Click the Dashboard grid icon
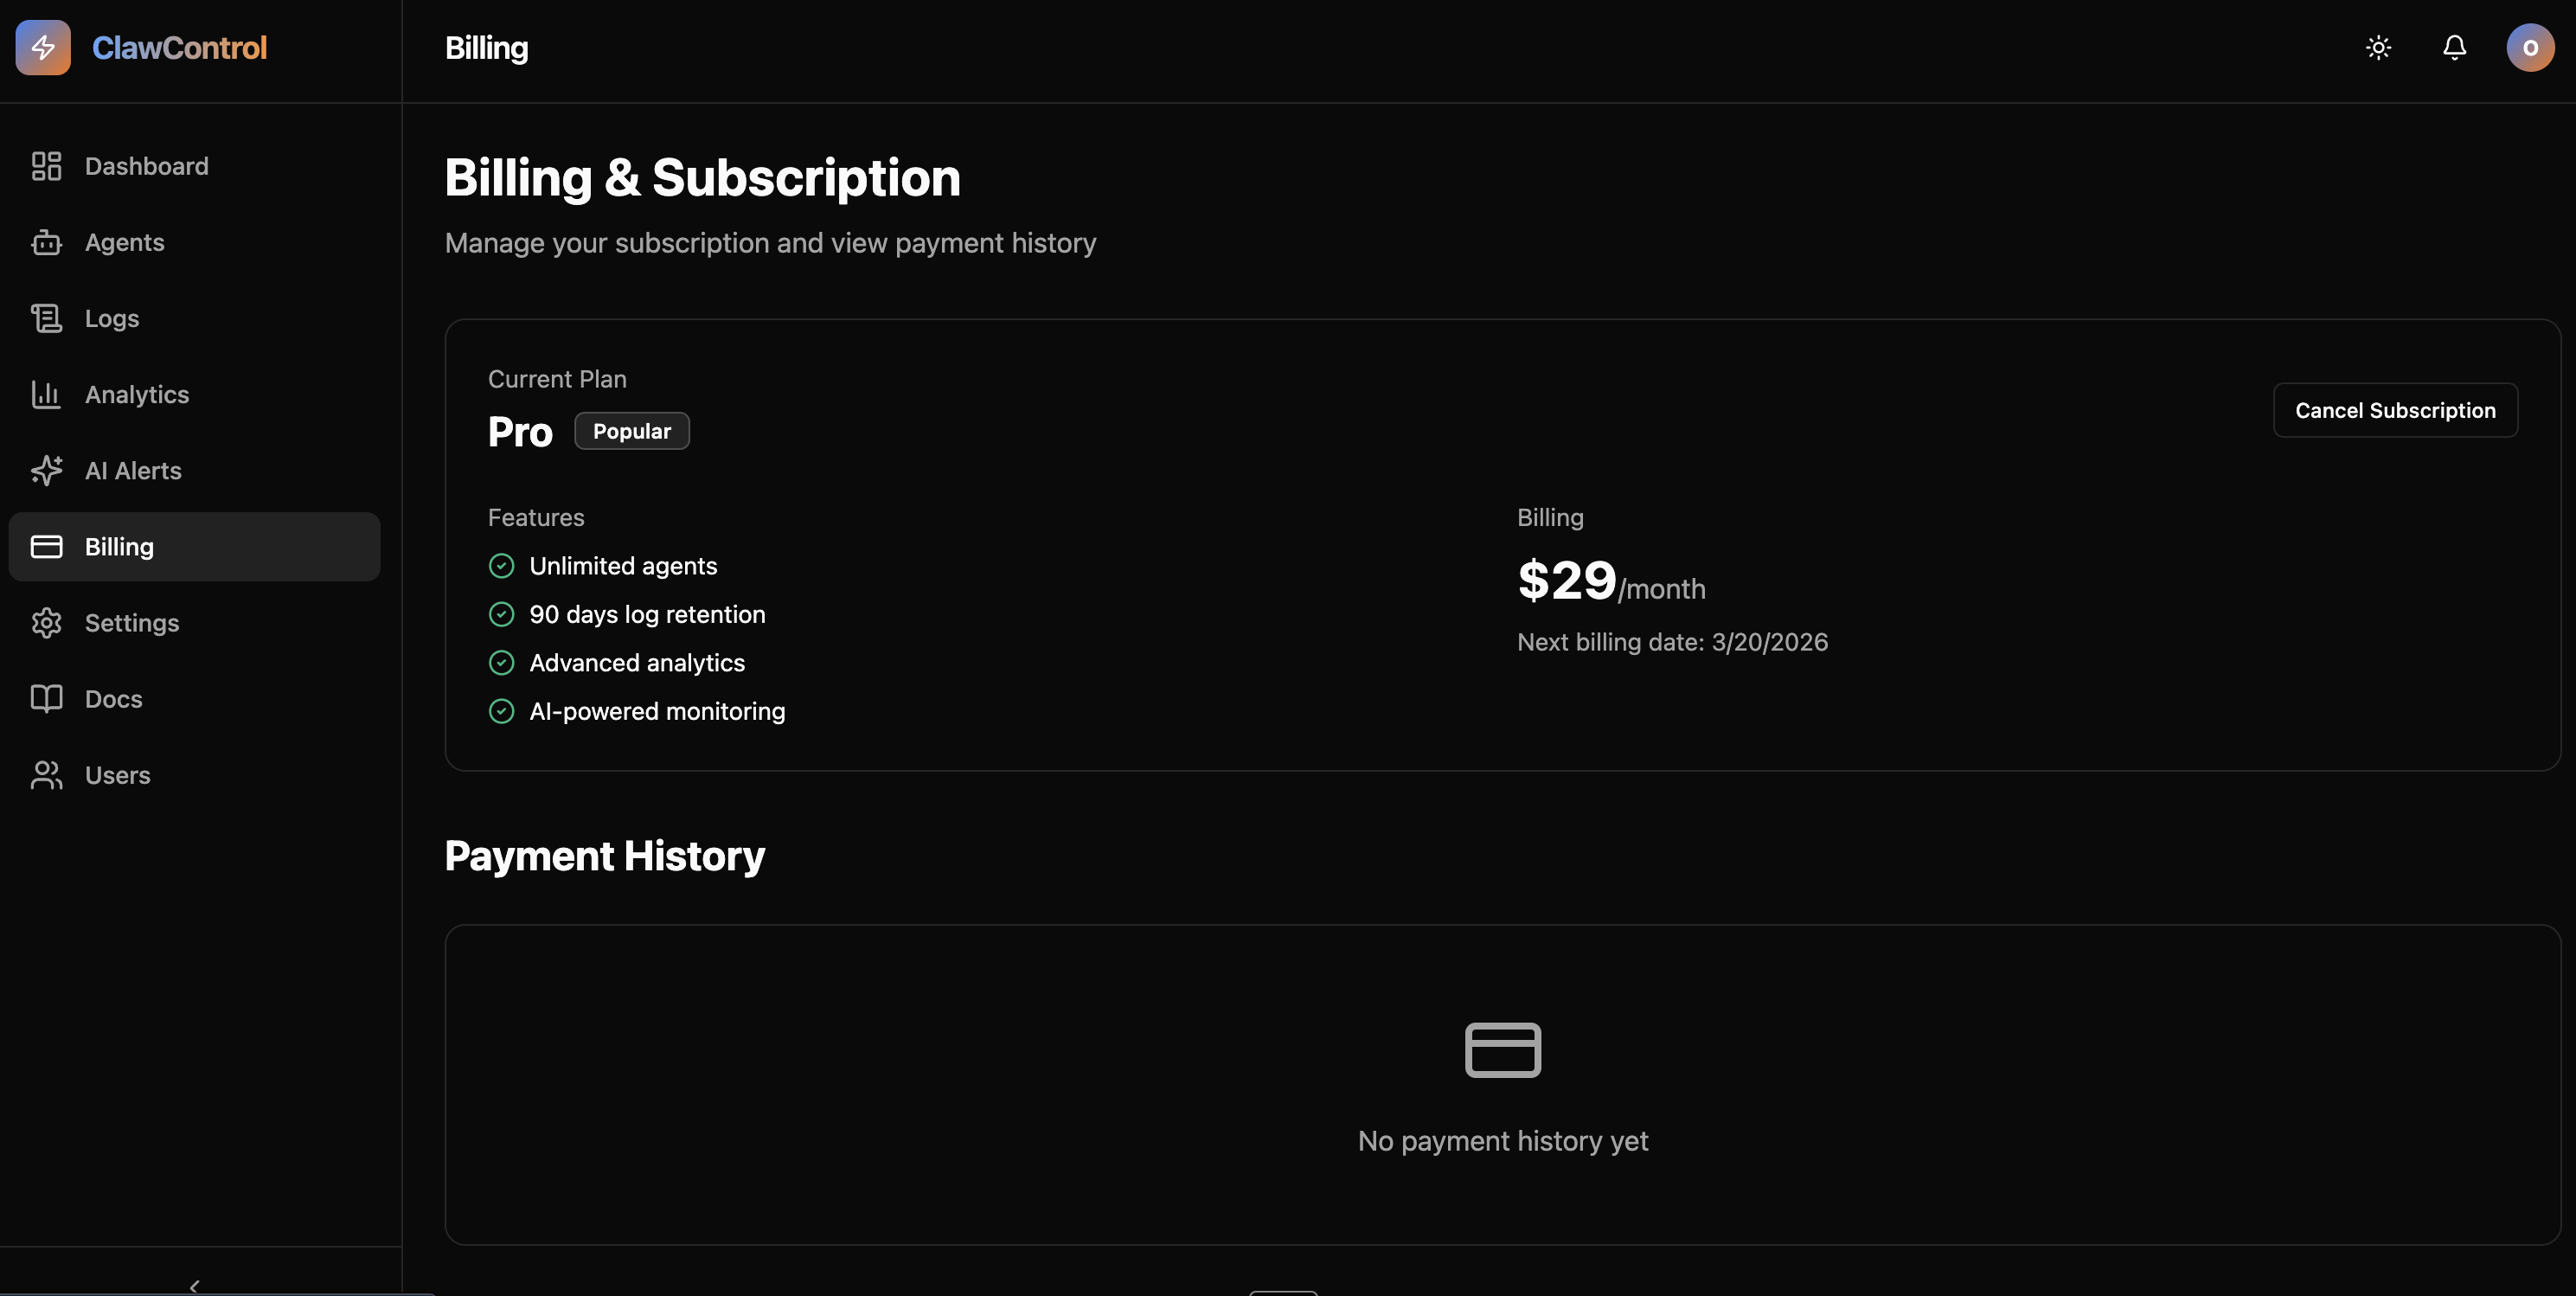This screenshot has width=2576, height=1296. click(x=46, y=166)
